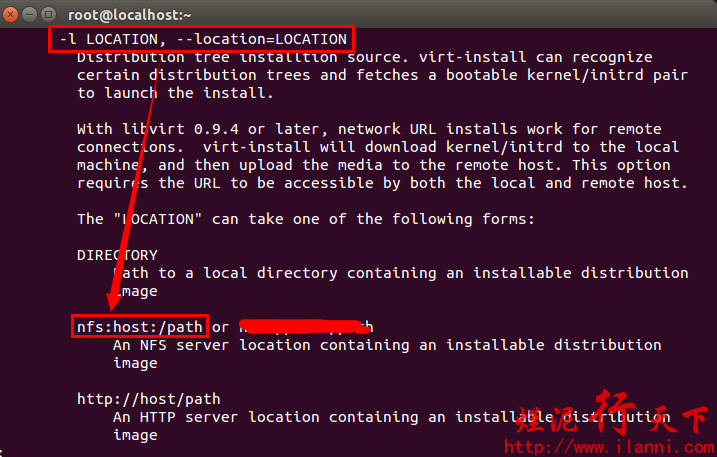
Task: Click the 'An NFS server location' description
Action: [x=386, y=345]
